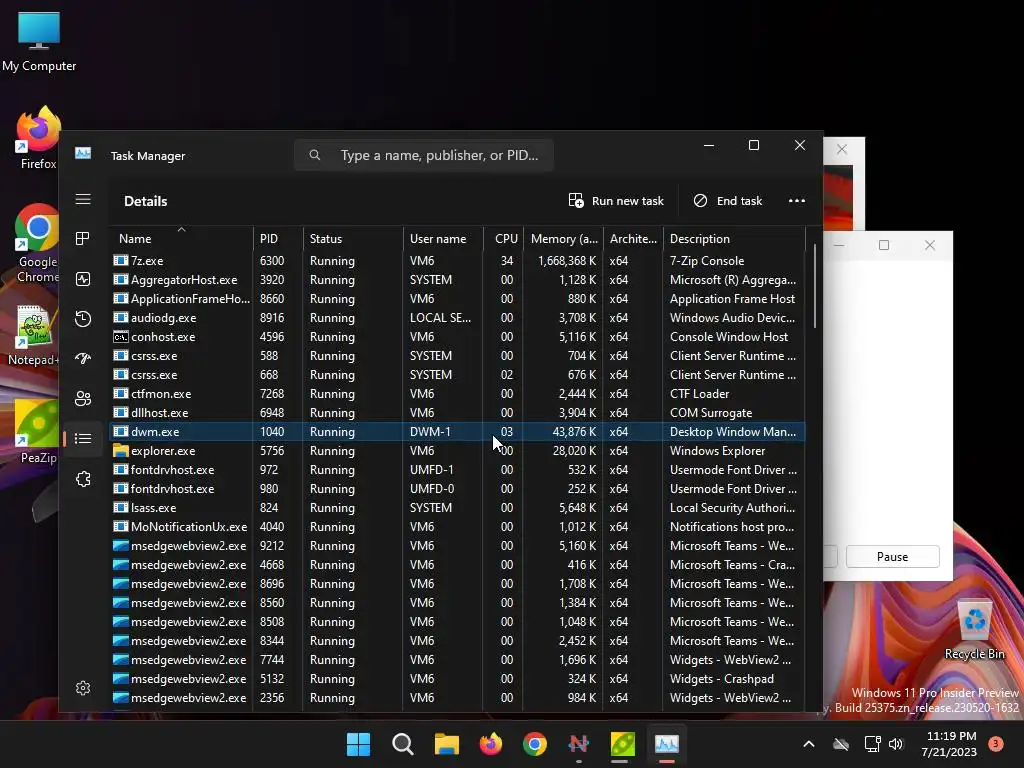
Task: Open the PeaZip desktop shortcut
Action: (x=37, y=432)
